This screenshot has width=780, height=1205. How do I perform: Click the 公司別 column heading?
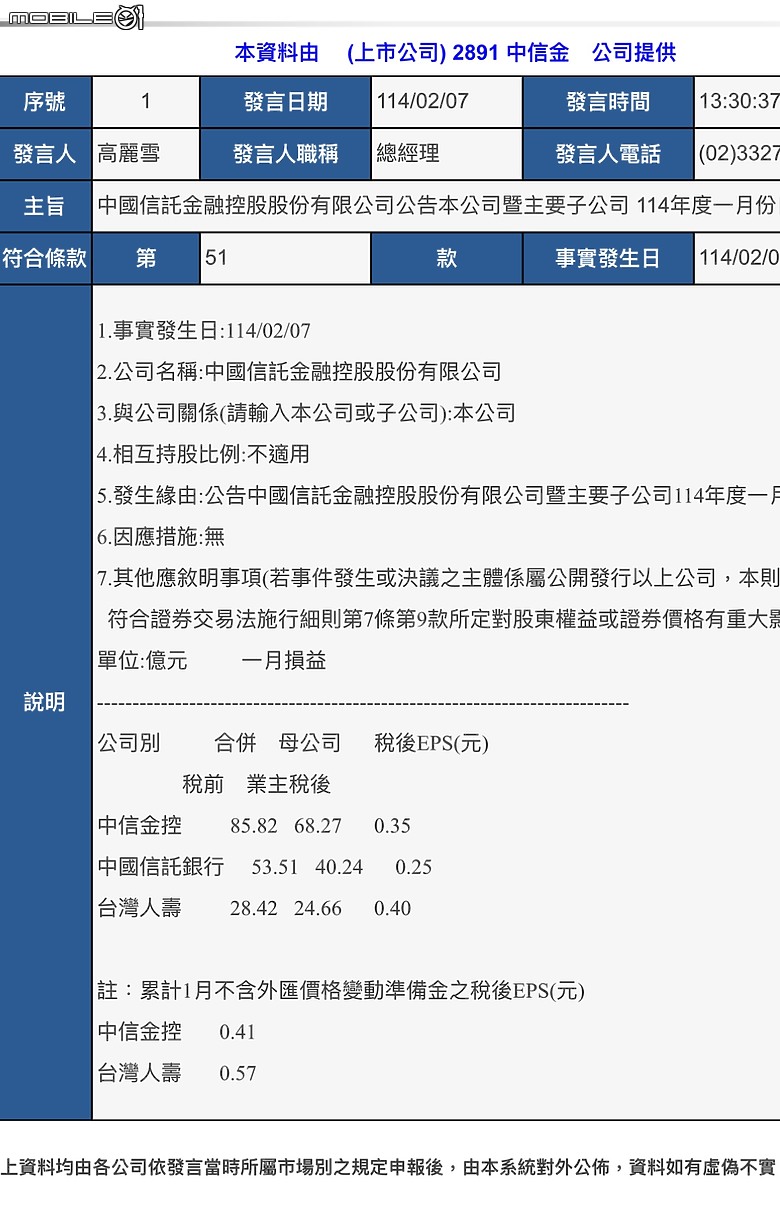(x=129, y=743)
